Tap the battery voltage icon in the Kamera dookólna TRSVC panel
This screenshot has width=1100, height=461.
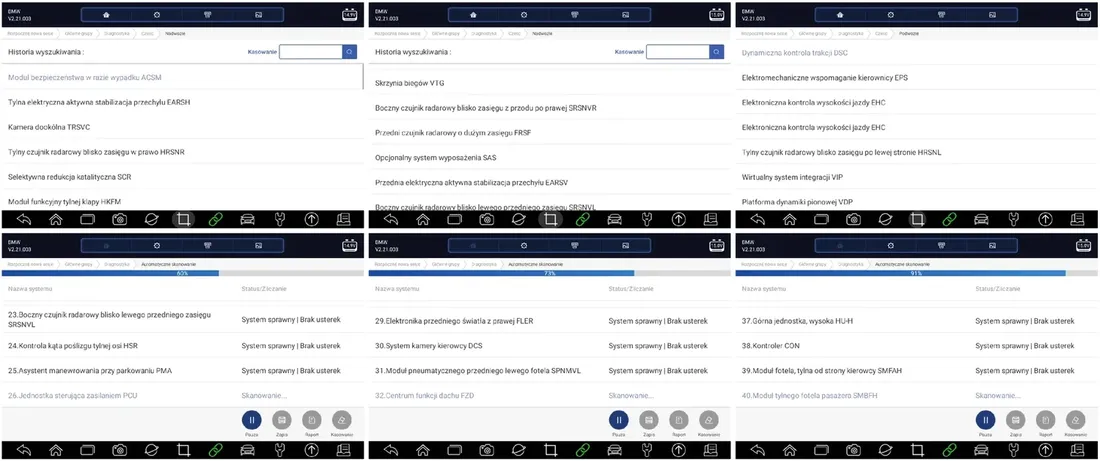pyautogui.click(x=349, y=14)
